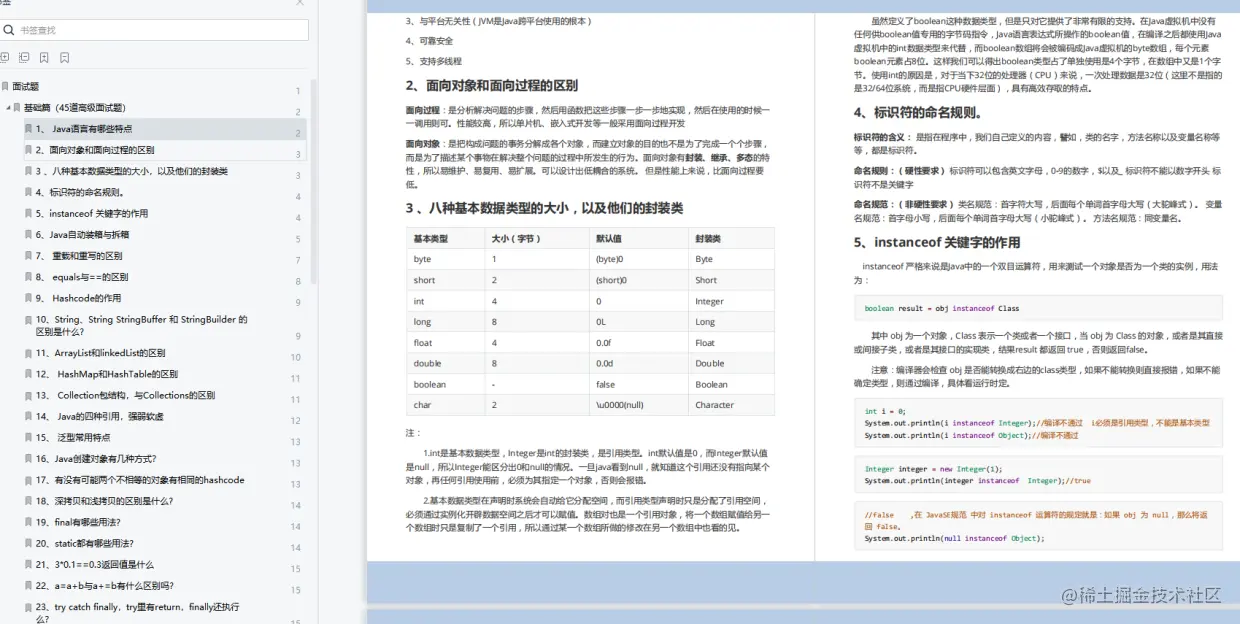The height and width of the screenshot is (624, 1240).
Task: Open bookmark 8、equals与==的区别
Action: tap(82, 277)
